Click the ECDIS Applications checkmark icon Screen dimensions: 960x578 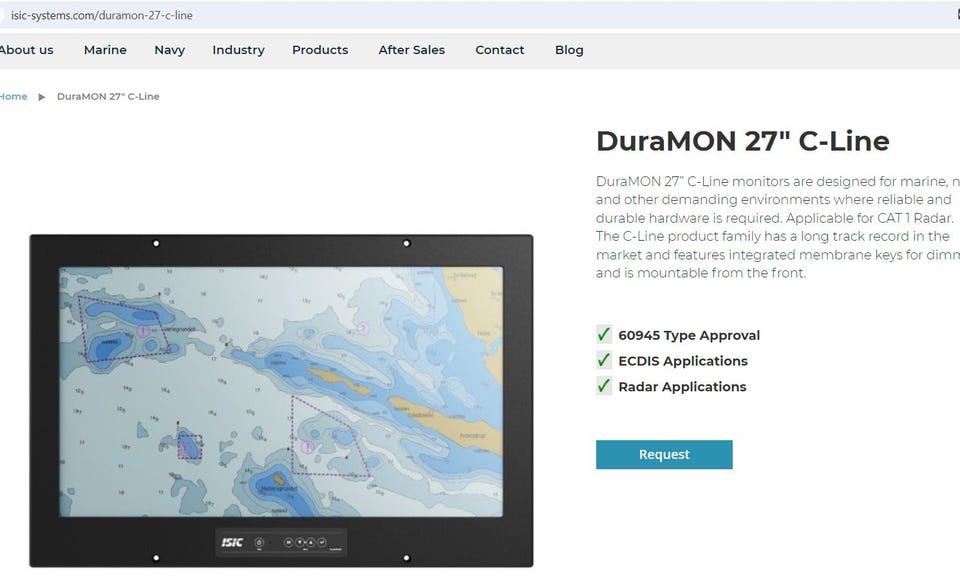click(x=604, y=360)
